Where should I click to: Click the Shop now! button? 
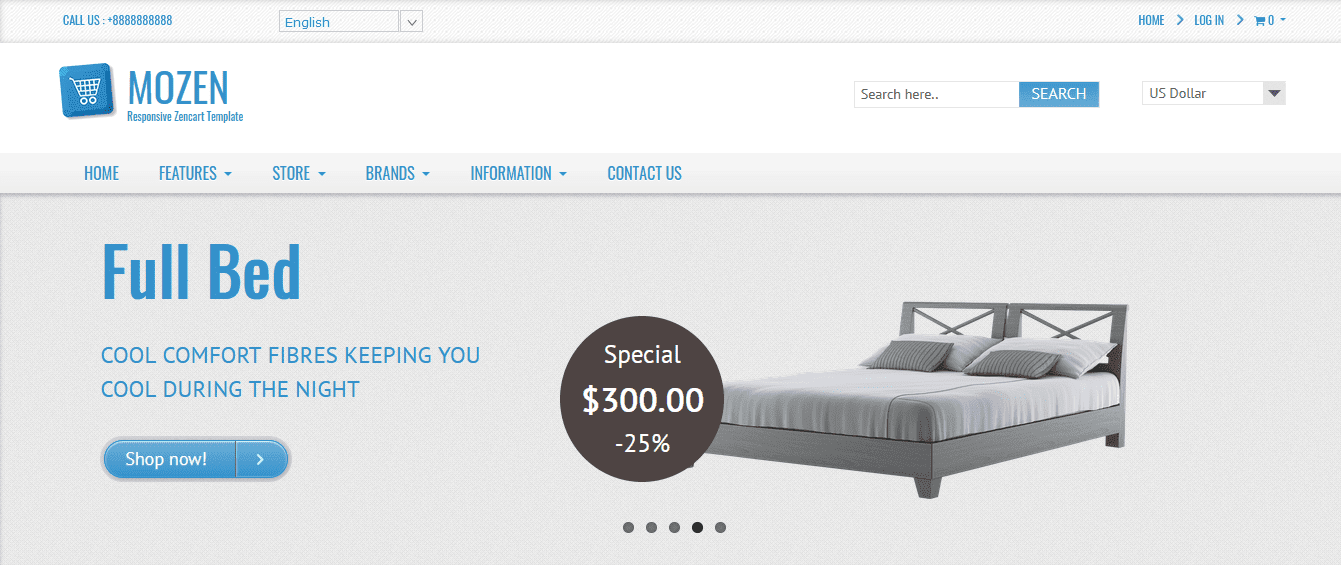[x=166, y=459]
